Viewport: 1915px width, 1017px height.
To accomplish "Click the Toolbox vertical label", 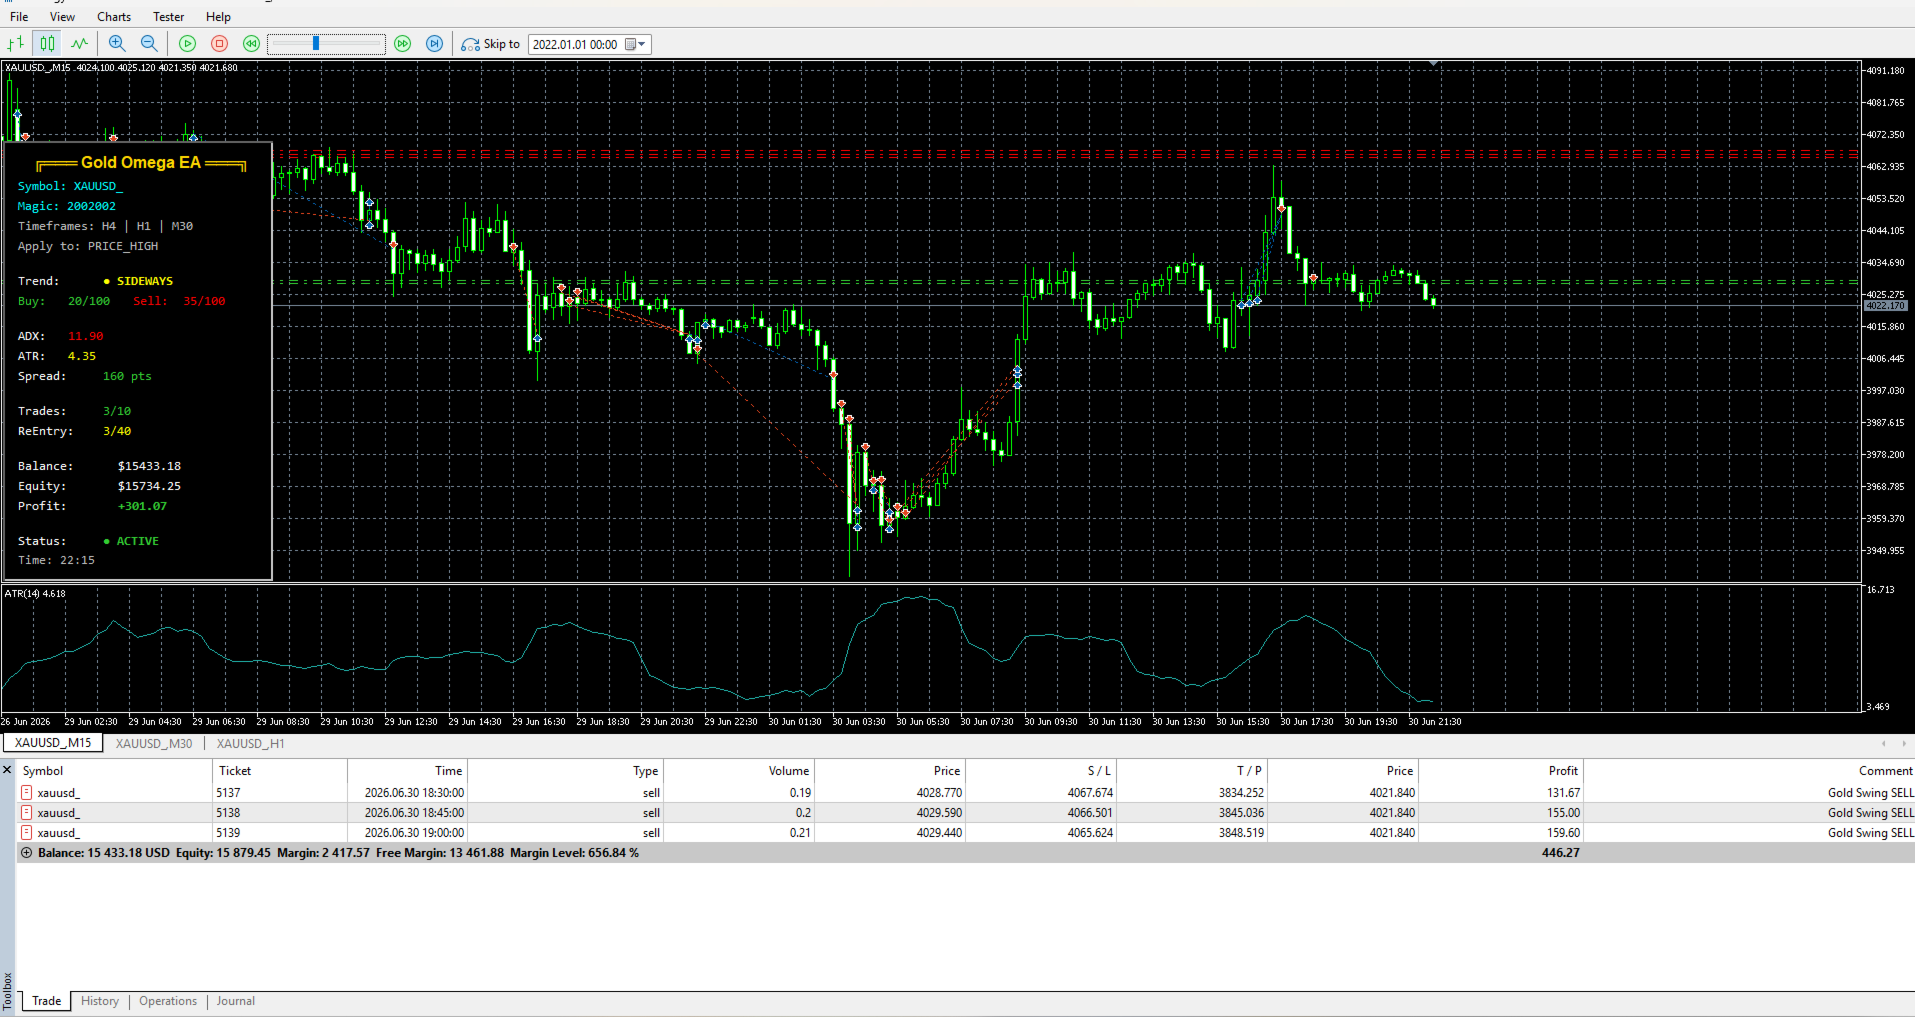I will 7,991.
